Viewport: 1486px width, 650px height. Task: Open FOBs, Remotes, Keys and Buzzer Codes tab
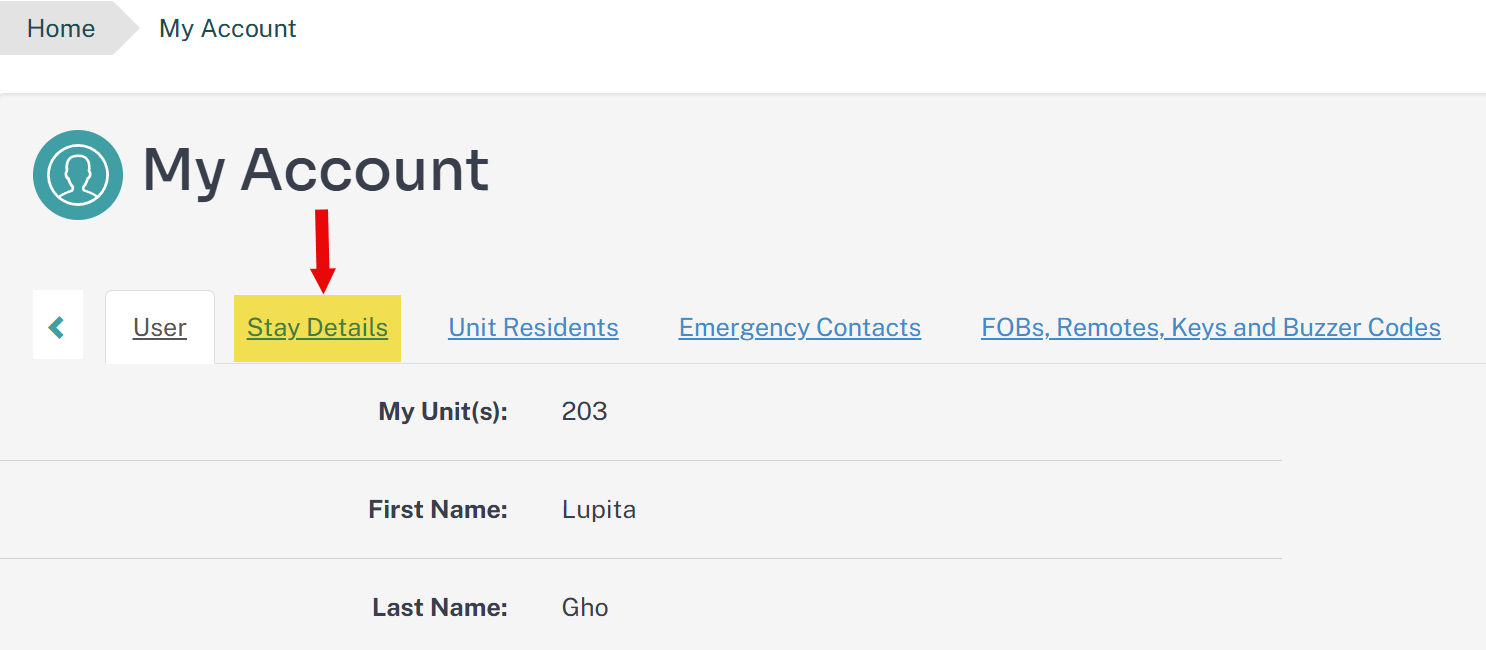[1211, 327]
